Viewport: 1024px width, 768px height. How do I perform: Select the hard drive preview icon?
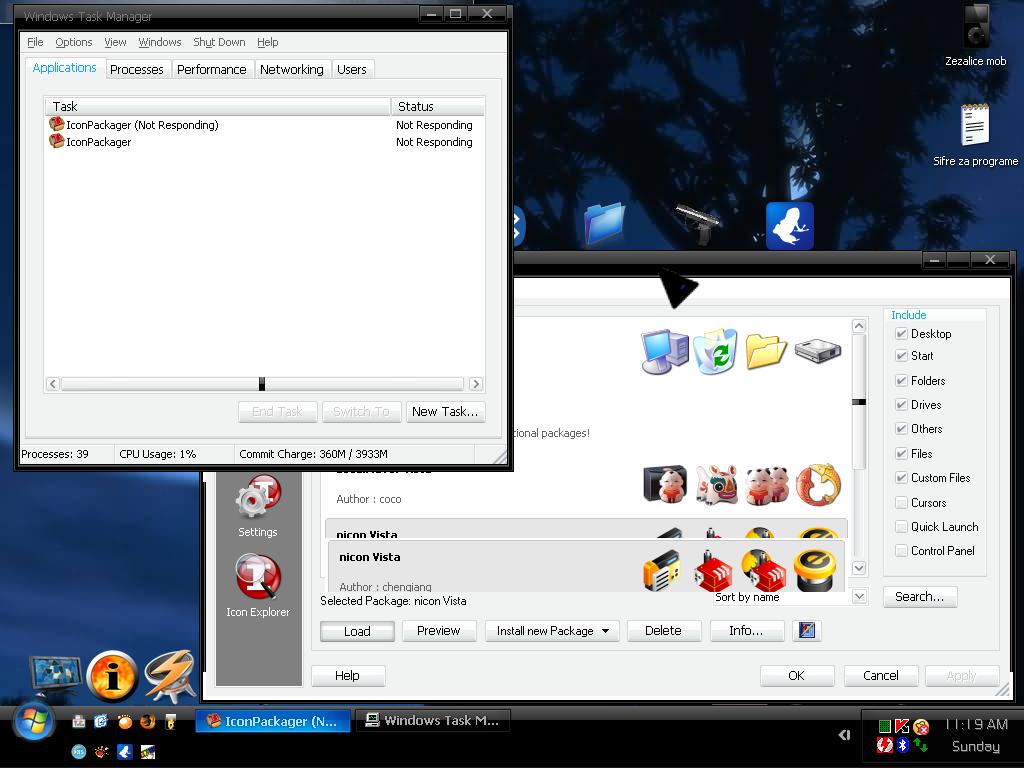(x=818, y=351)
